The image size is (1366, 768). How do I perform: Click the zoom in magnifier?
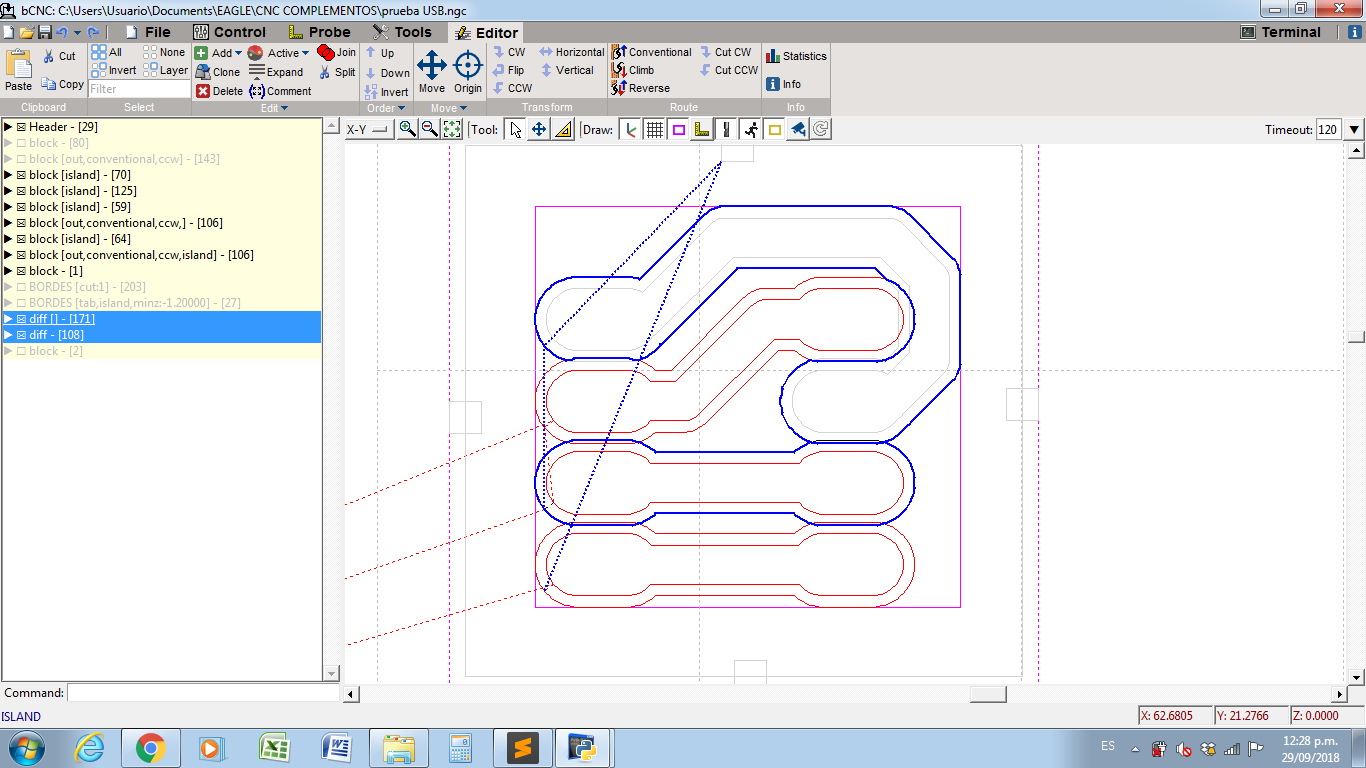pyautogui.click(x=407, y=129)
